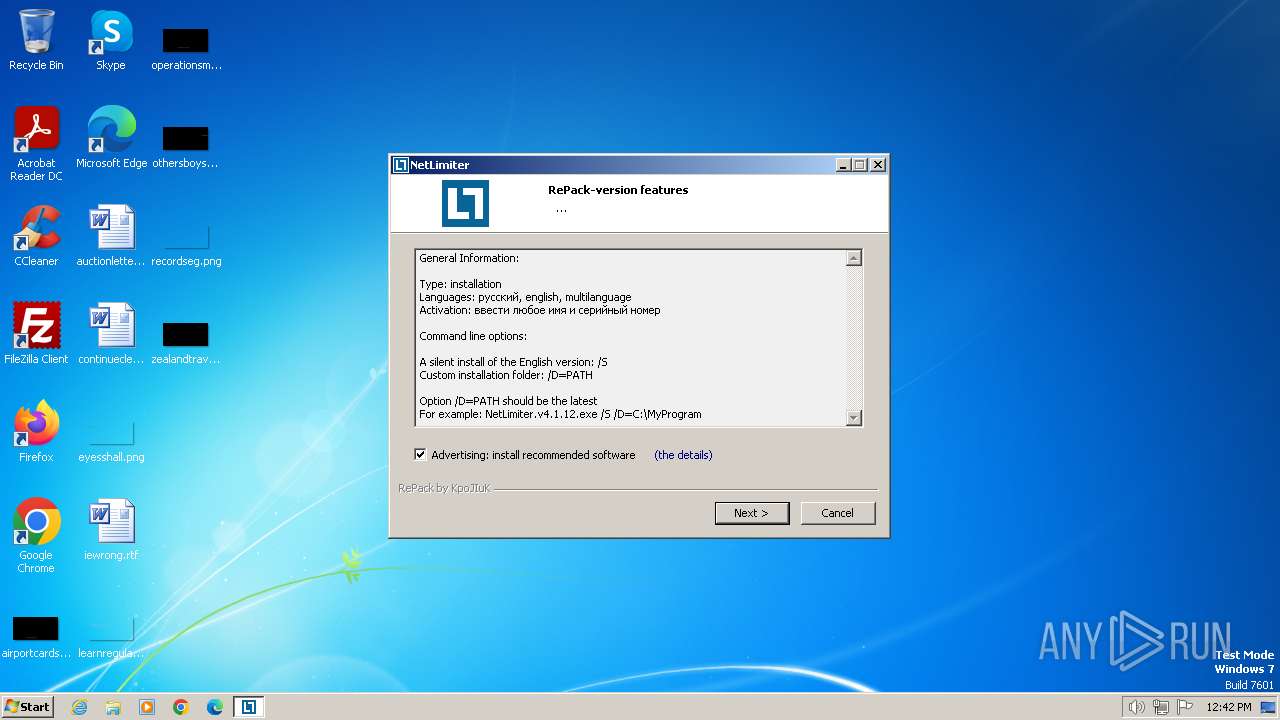Open the Start menu
Viewport: 1280px width, 720px height.
(27, 707)
